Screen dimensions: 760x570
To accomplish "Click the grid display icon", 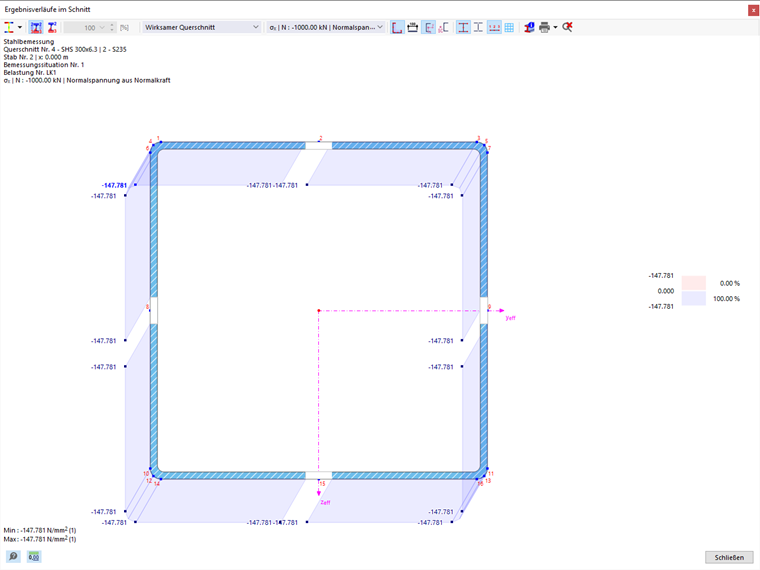I will point(509,28).
